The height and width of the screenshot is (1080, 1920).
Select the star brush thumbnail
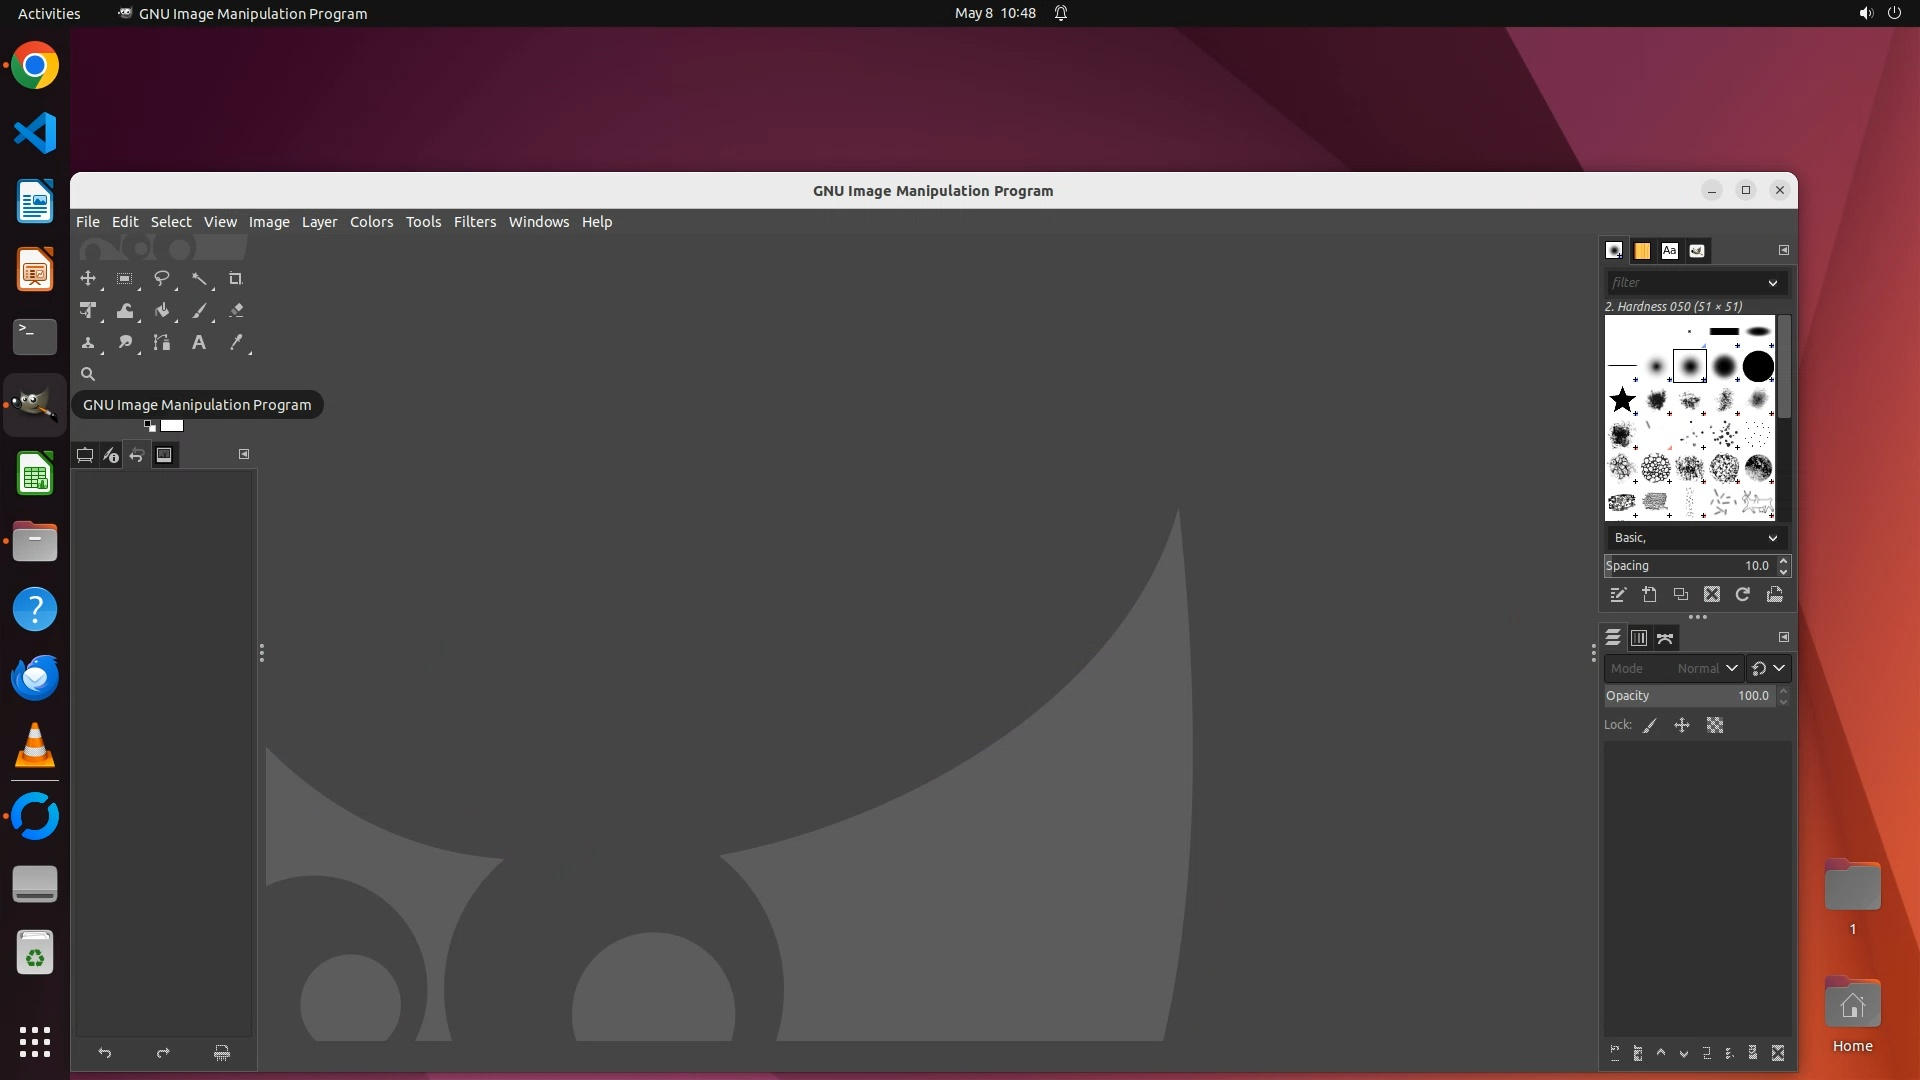pos(1622,401)
